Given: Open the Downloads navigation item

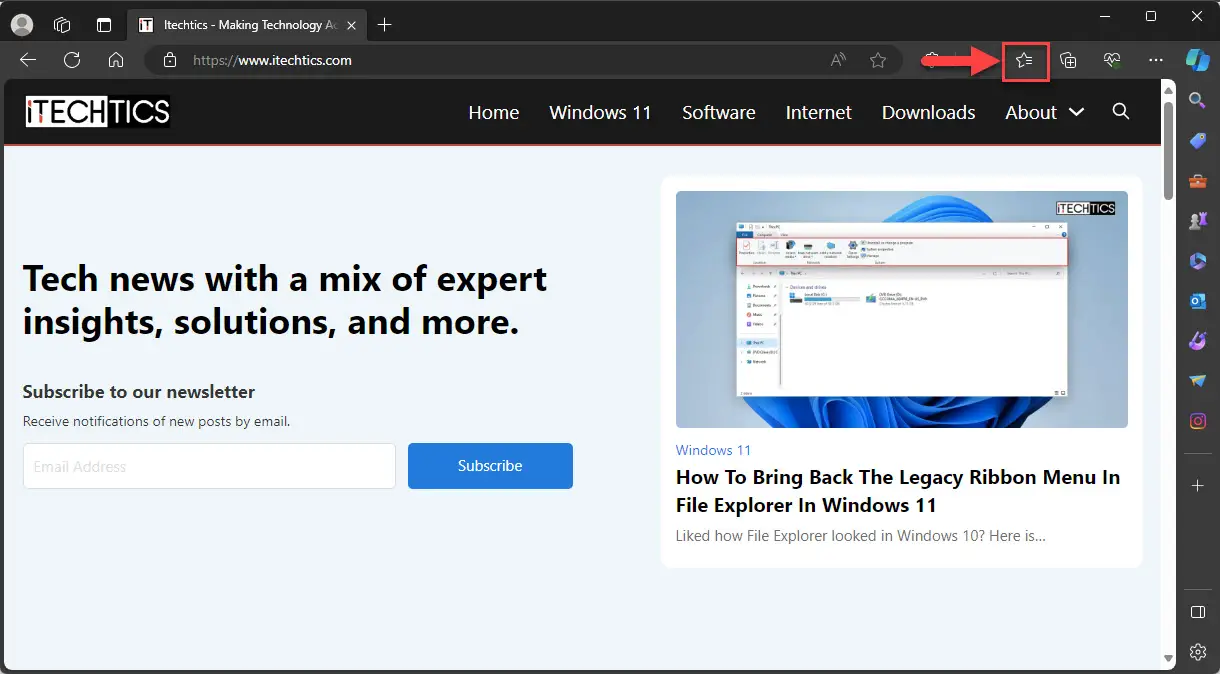Looking at the screenshot, I should click(x=929, y=112).
